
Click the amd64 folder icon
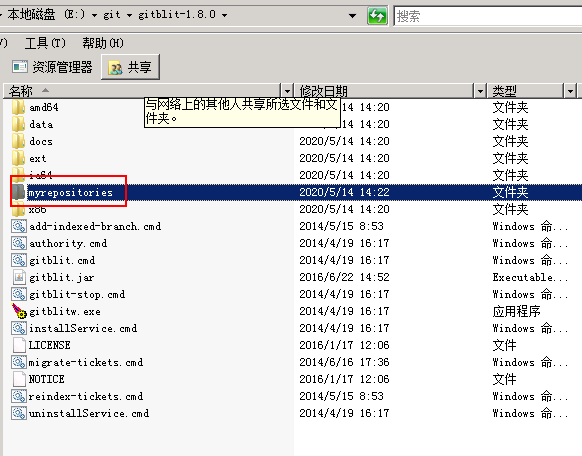pos(18,107)
